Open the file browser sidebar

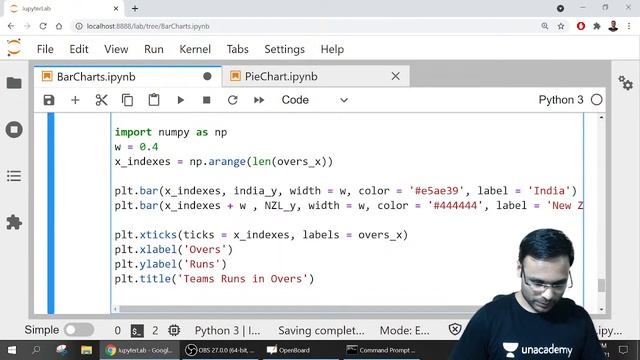tap(14, 83)
